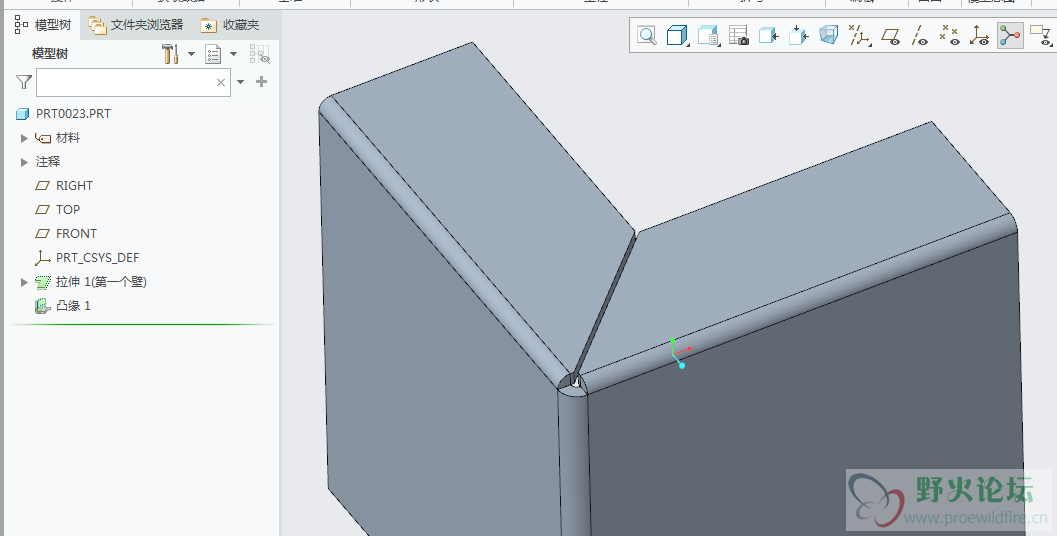Open dropdown arrow next to hammer icon
Screen dimensions: 1057x536
pos(191,54)
